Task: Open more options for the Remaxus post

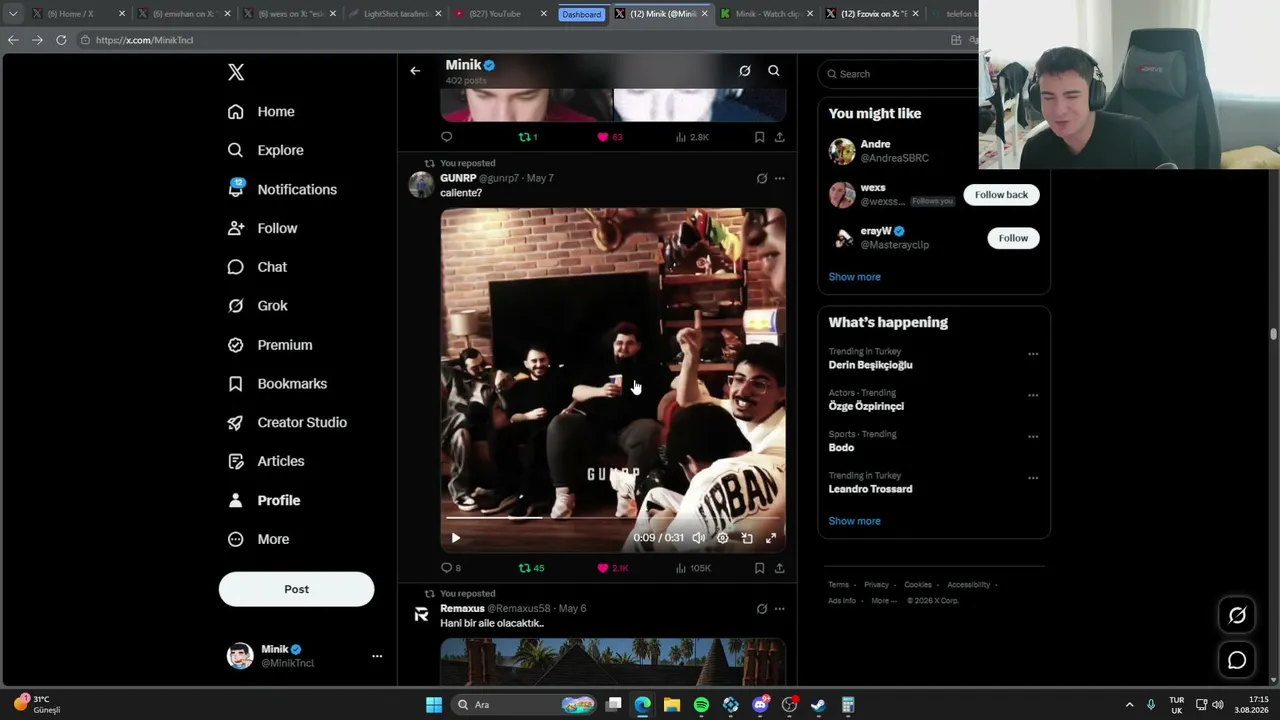Action: coord(780,609)
